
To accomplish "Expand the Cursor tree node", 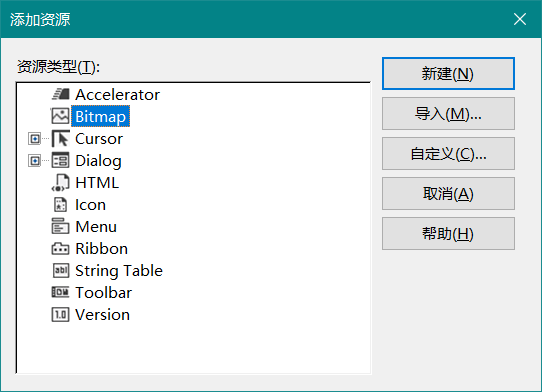I will click(35, 139).
